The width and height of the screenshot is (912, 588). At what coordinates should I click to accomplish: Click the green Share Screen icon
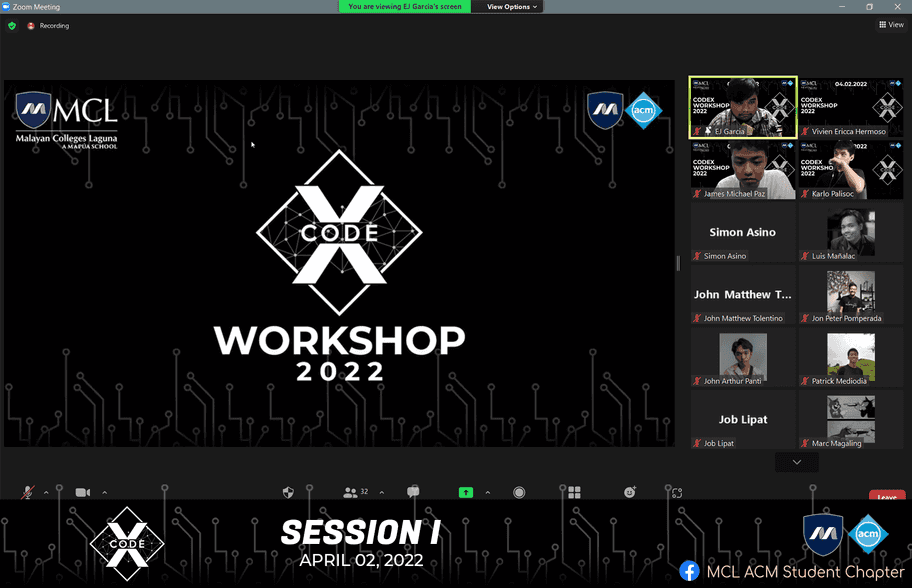[466, 492]
